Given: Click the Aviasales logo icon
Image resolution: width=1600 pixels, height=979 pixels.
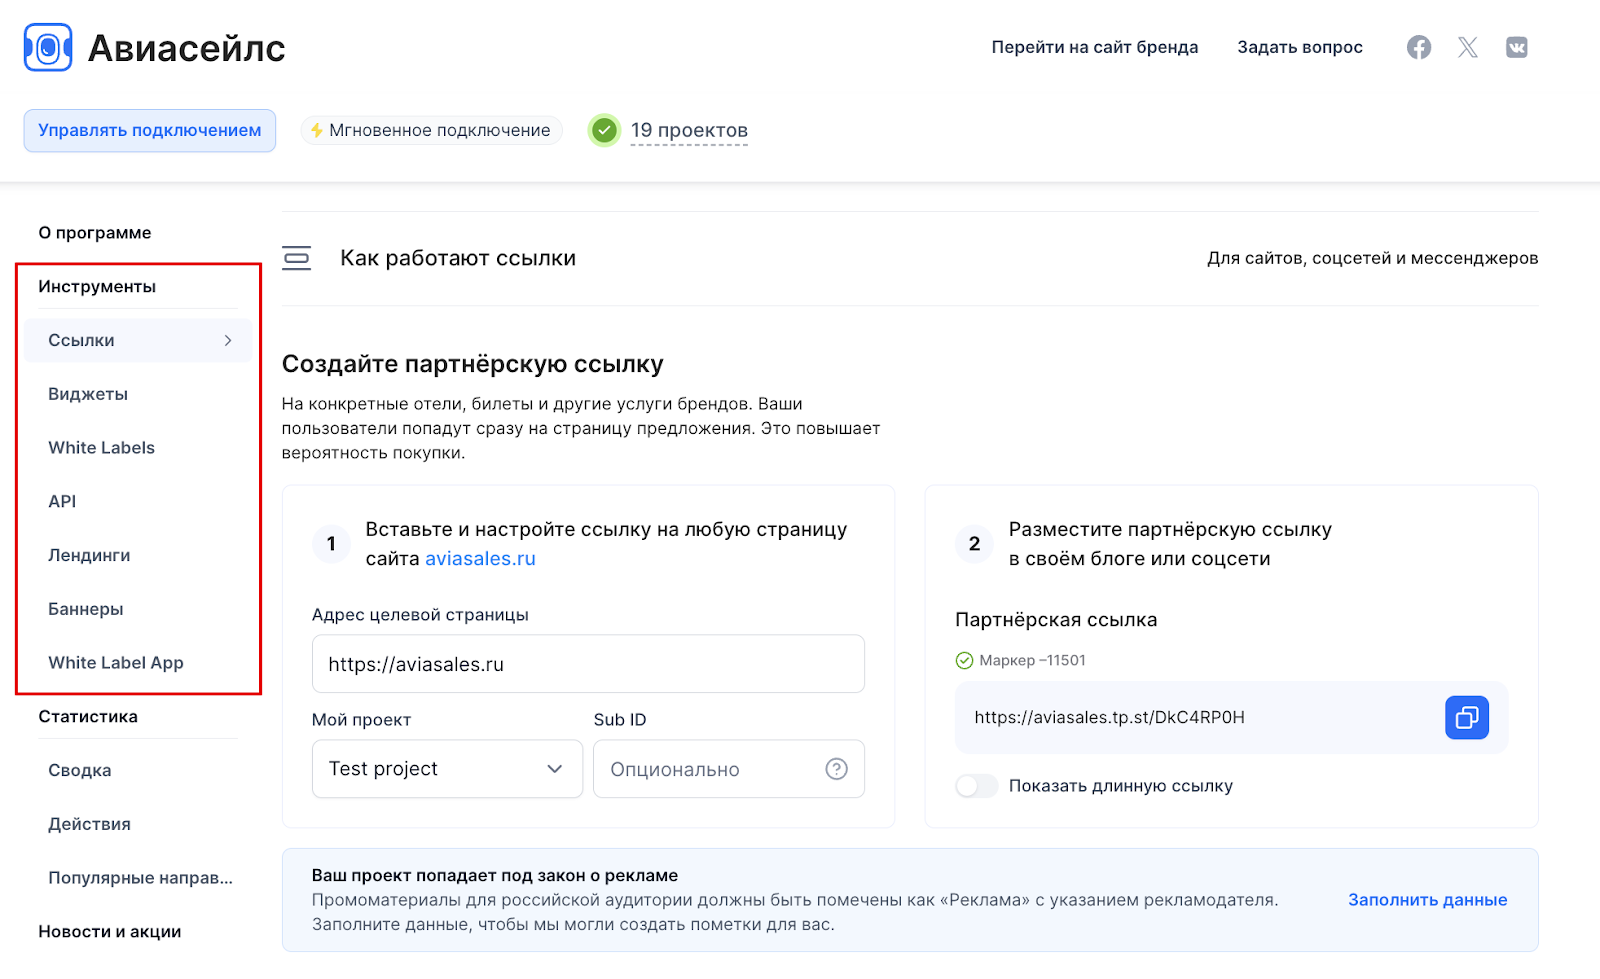Looking at the screenshot, I should 48,48.
